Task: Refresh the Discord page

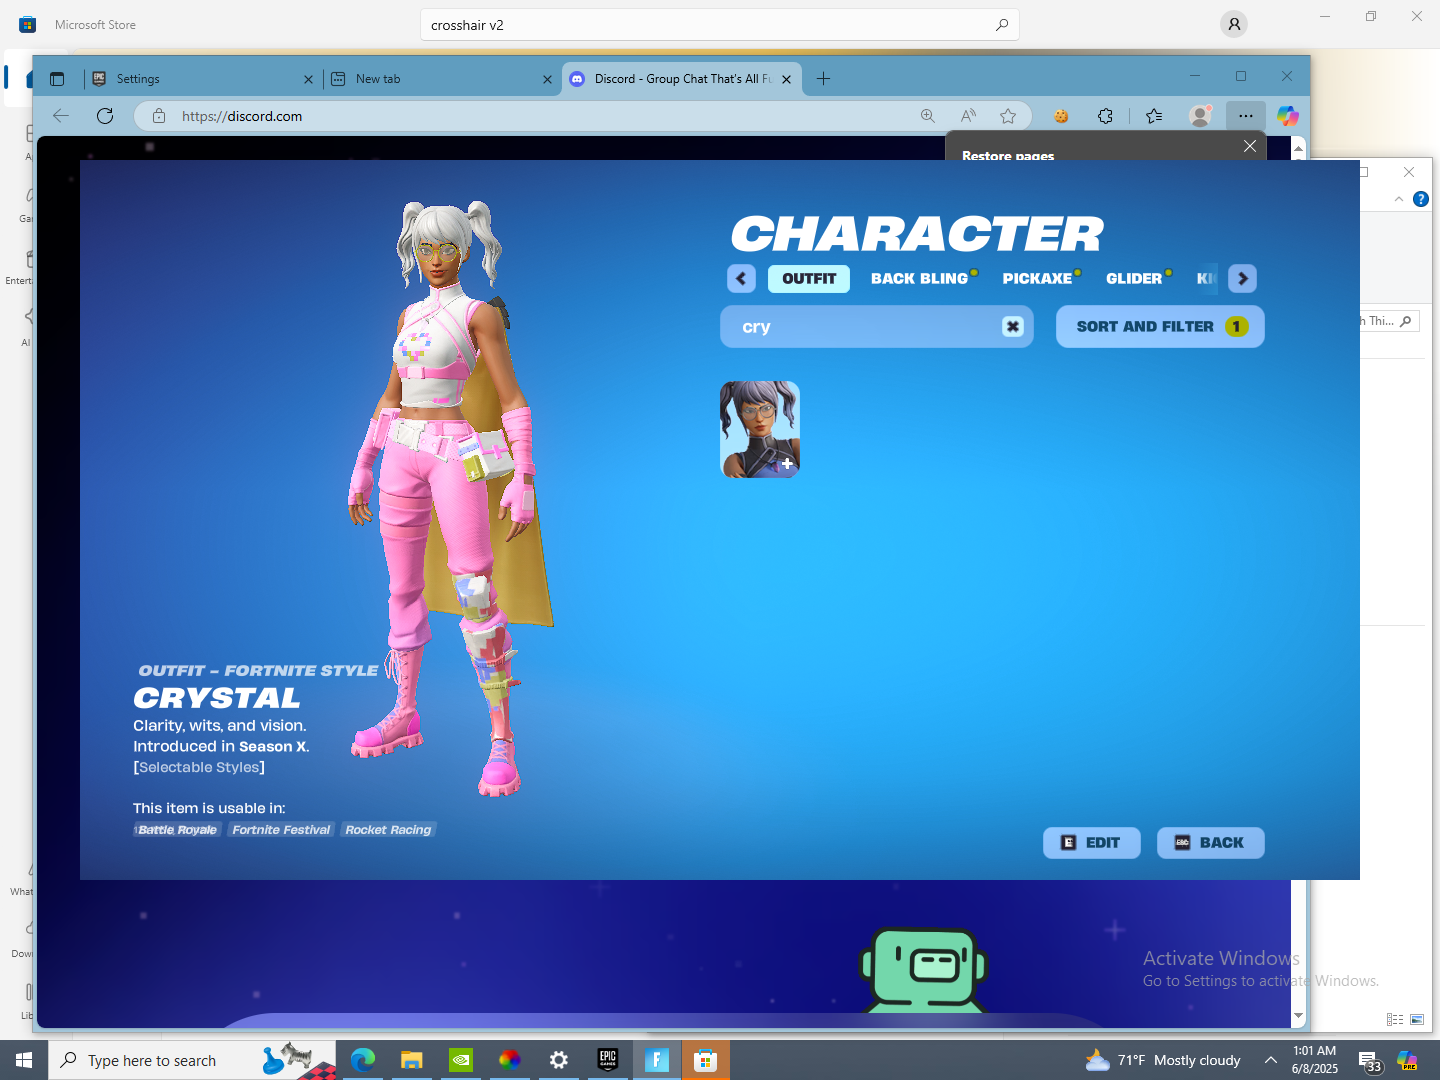Action: (105, 116)
